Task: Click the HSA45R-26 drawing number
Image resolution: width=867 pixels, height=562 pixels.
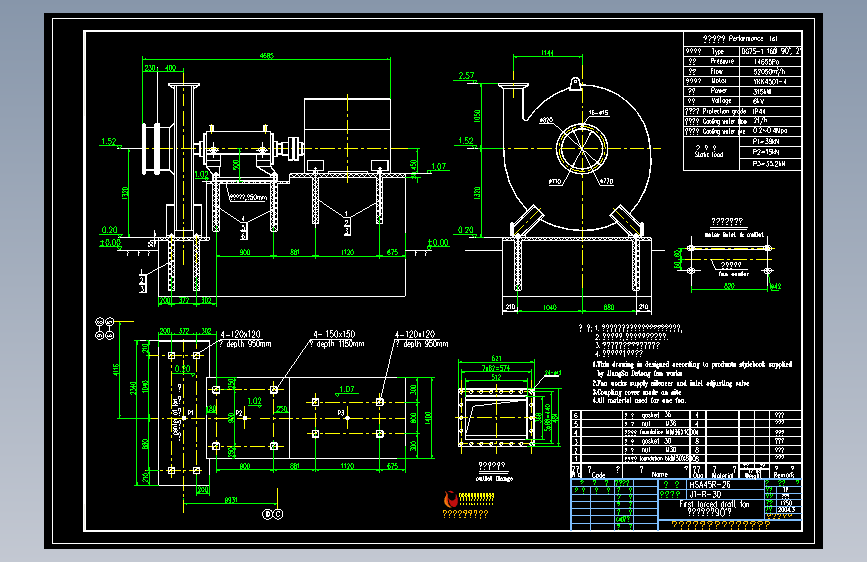Action: click(709, 485)
